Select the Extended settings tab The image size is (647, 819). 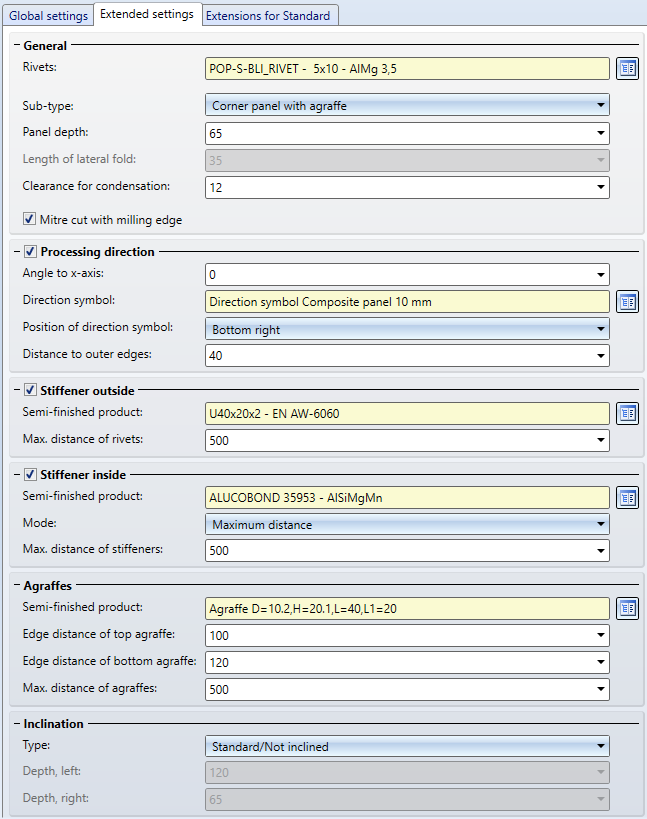(x=146, y=14)
